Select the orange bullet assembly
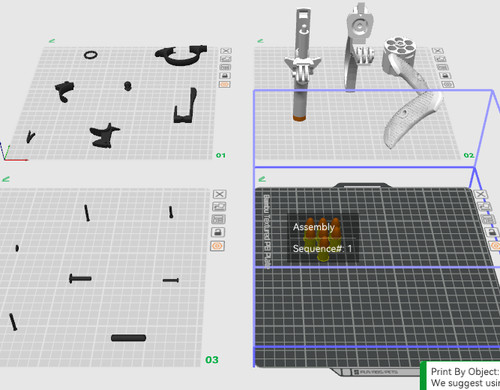The height and width of the screenshot is (390, 500). pyautogui.click(x=322, y=239)
